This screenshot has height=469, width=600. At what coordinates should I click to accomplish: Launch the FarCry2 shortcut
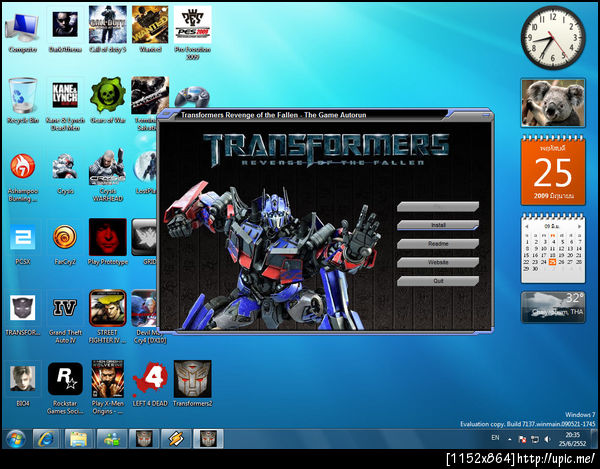click(x=65, y=244)
